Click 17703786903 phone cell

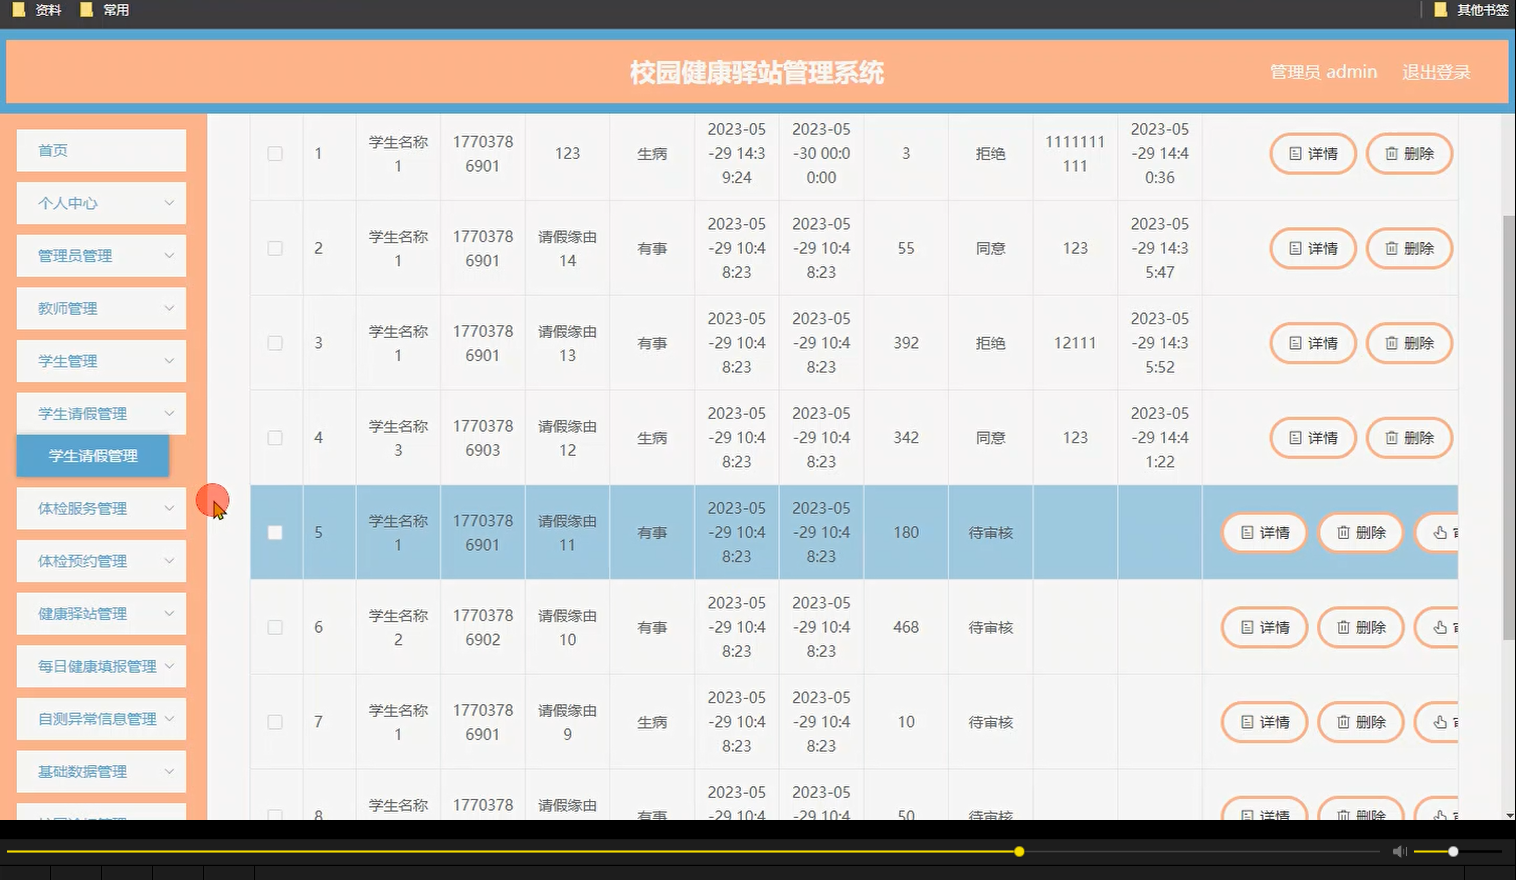[483, 438]
